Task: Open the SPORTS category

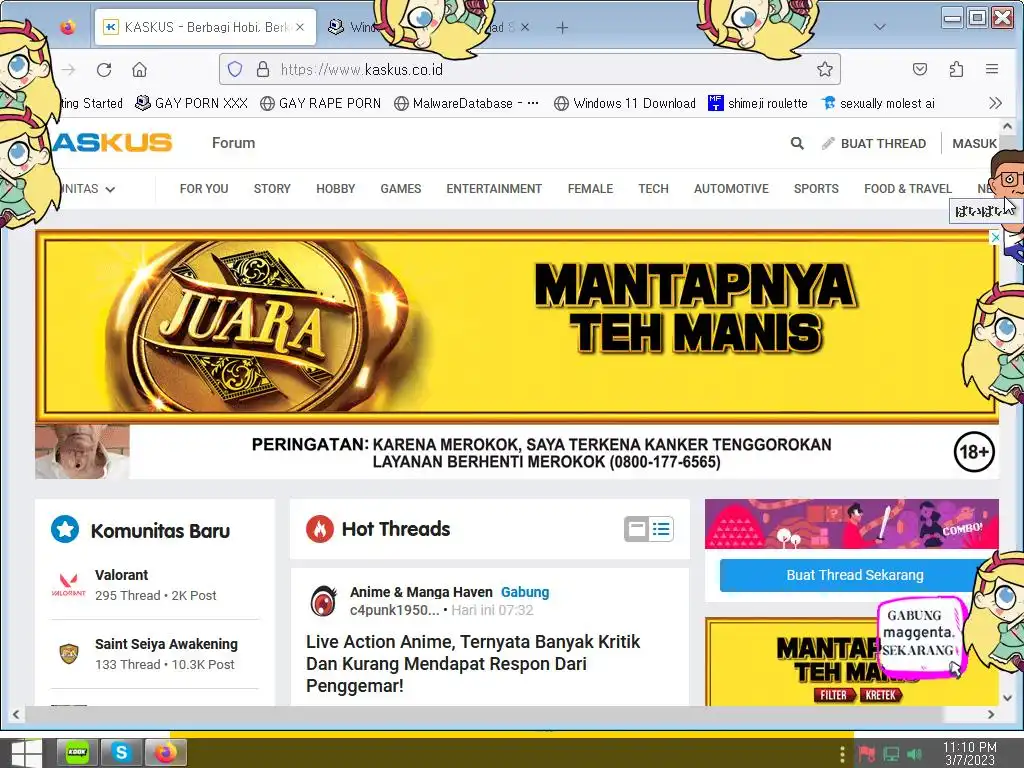Action: click(x=816, y=189)
